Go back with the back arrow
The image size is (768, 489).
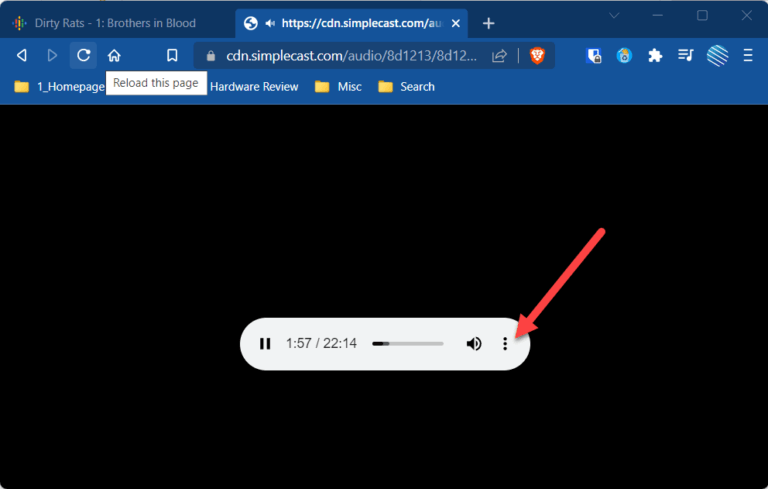tap(22, 55)
